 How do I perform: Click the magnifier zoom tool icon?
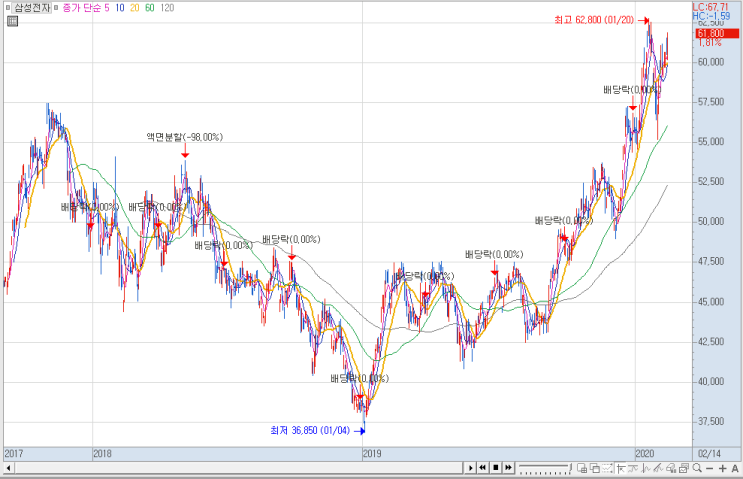[697, 468]
